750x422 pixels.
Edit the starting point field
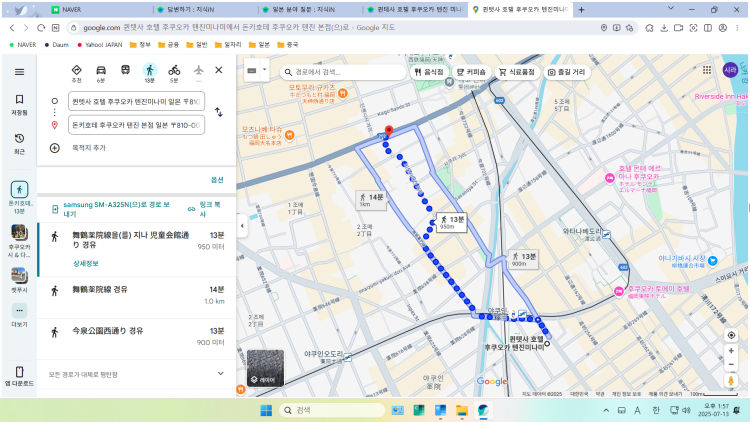click(x=136, y=101)
